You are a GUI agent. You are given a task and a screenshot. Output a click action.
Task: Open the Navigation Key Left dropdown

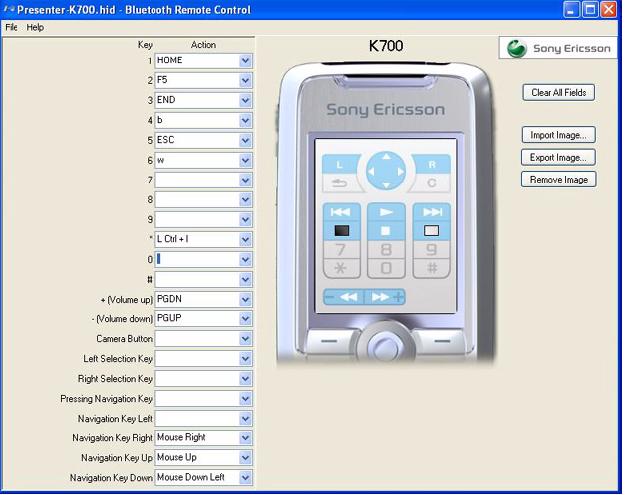click(x=246, y=418)
